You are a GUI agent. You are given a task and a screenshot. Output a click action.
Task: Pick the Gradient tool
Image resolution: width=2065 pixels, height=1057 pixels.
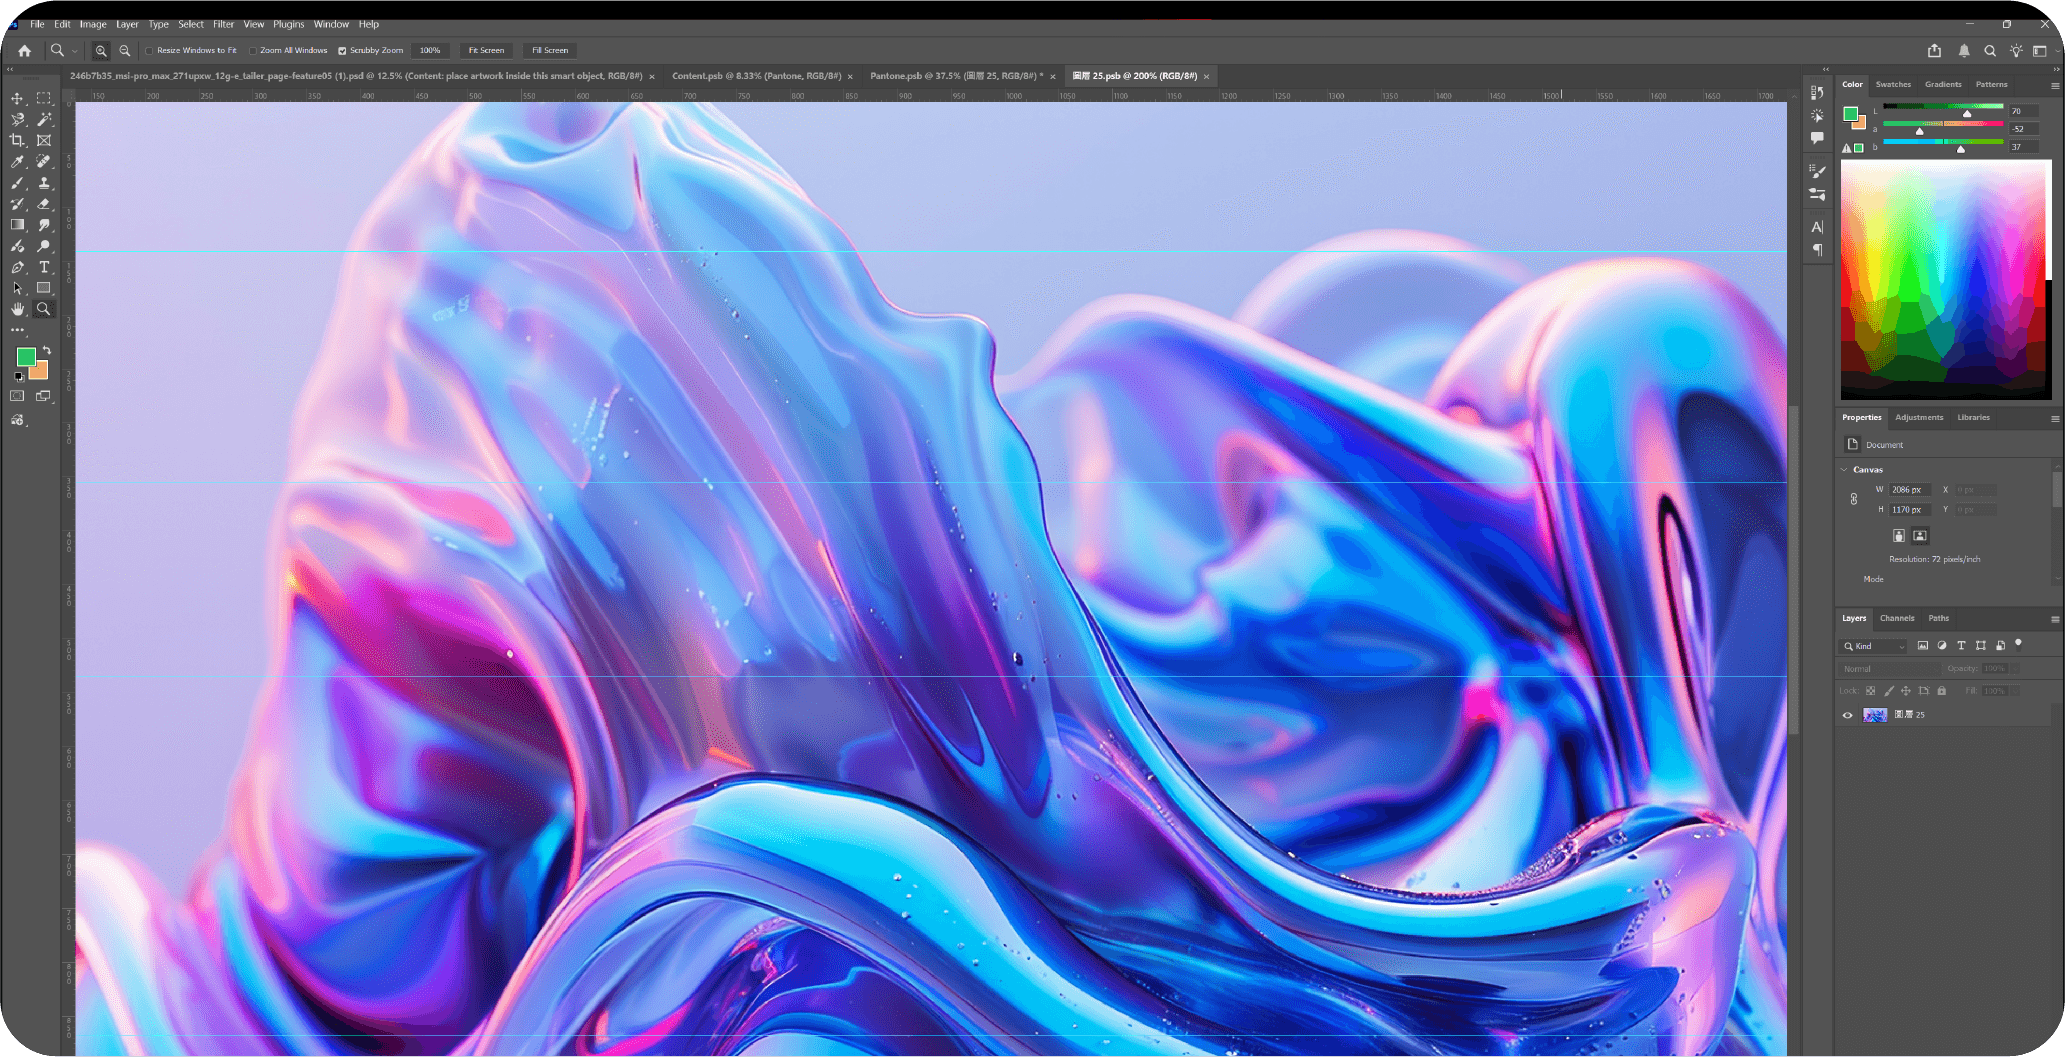point(17,225)
